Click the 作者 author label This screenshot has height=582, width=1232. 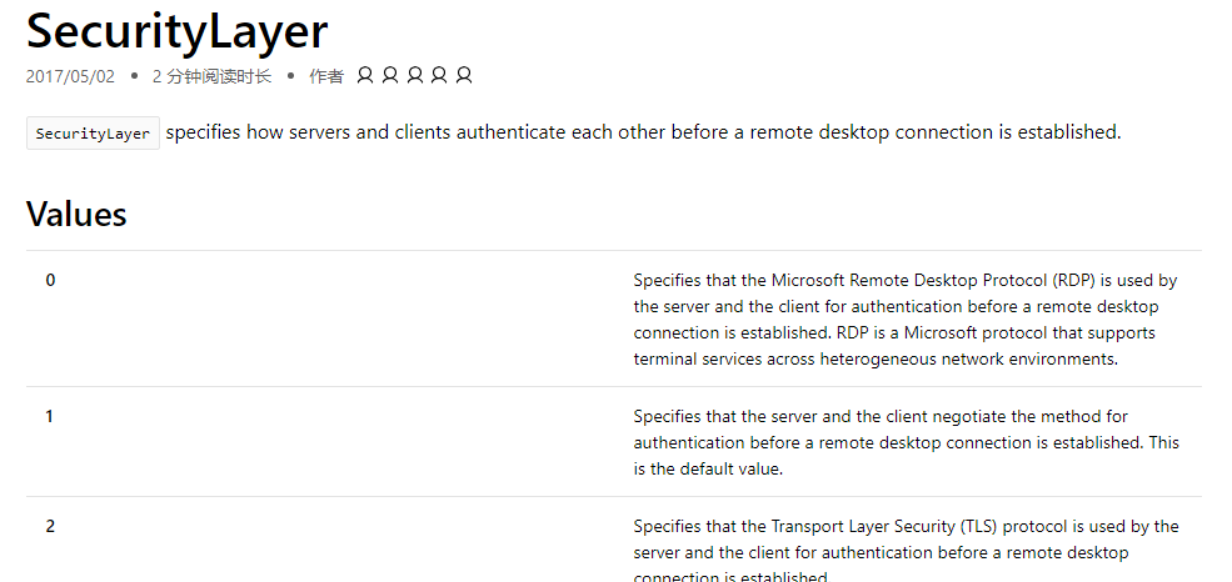[x=326, y=77]
